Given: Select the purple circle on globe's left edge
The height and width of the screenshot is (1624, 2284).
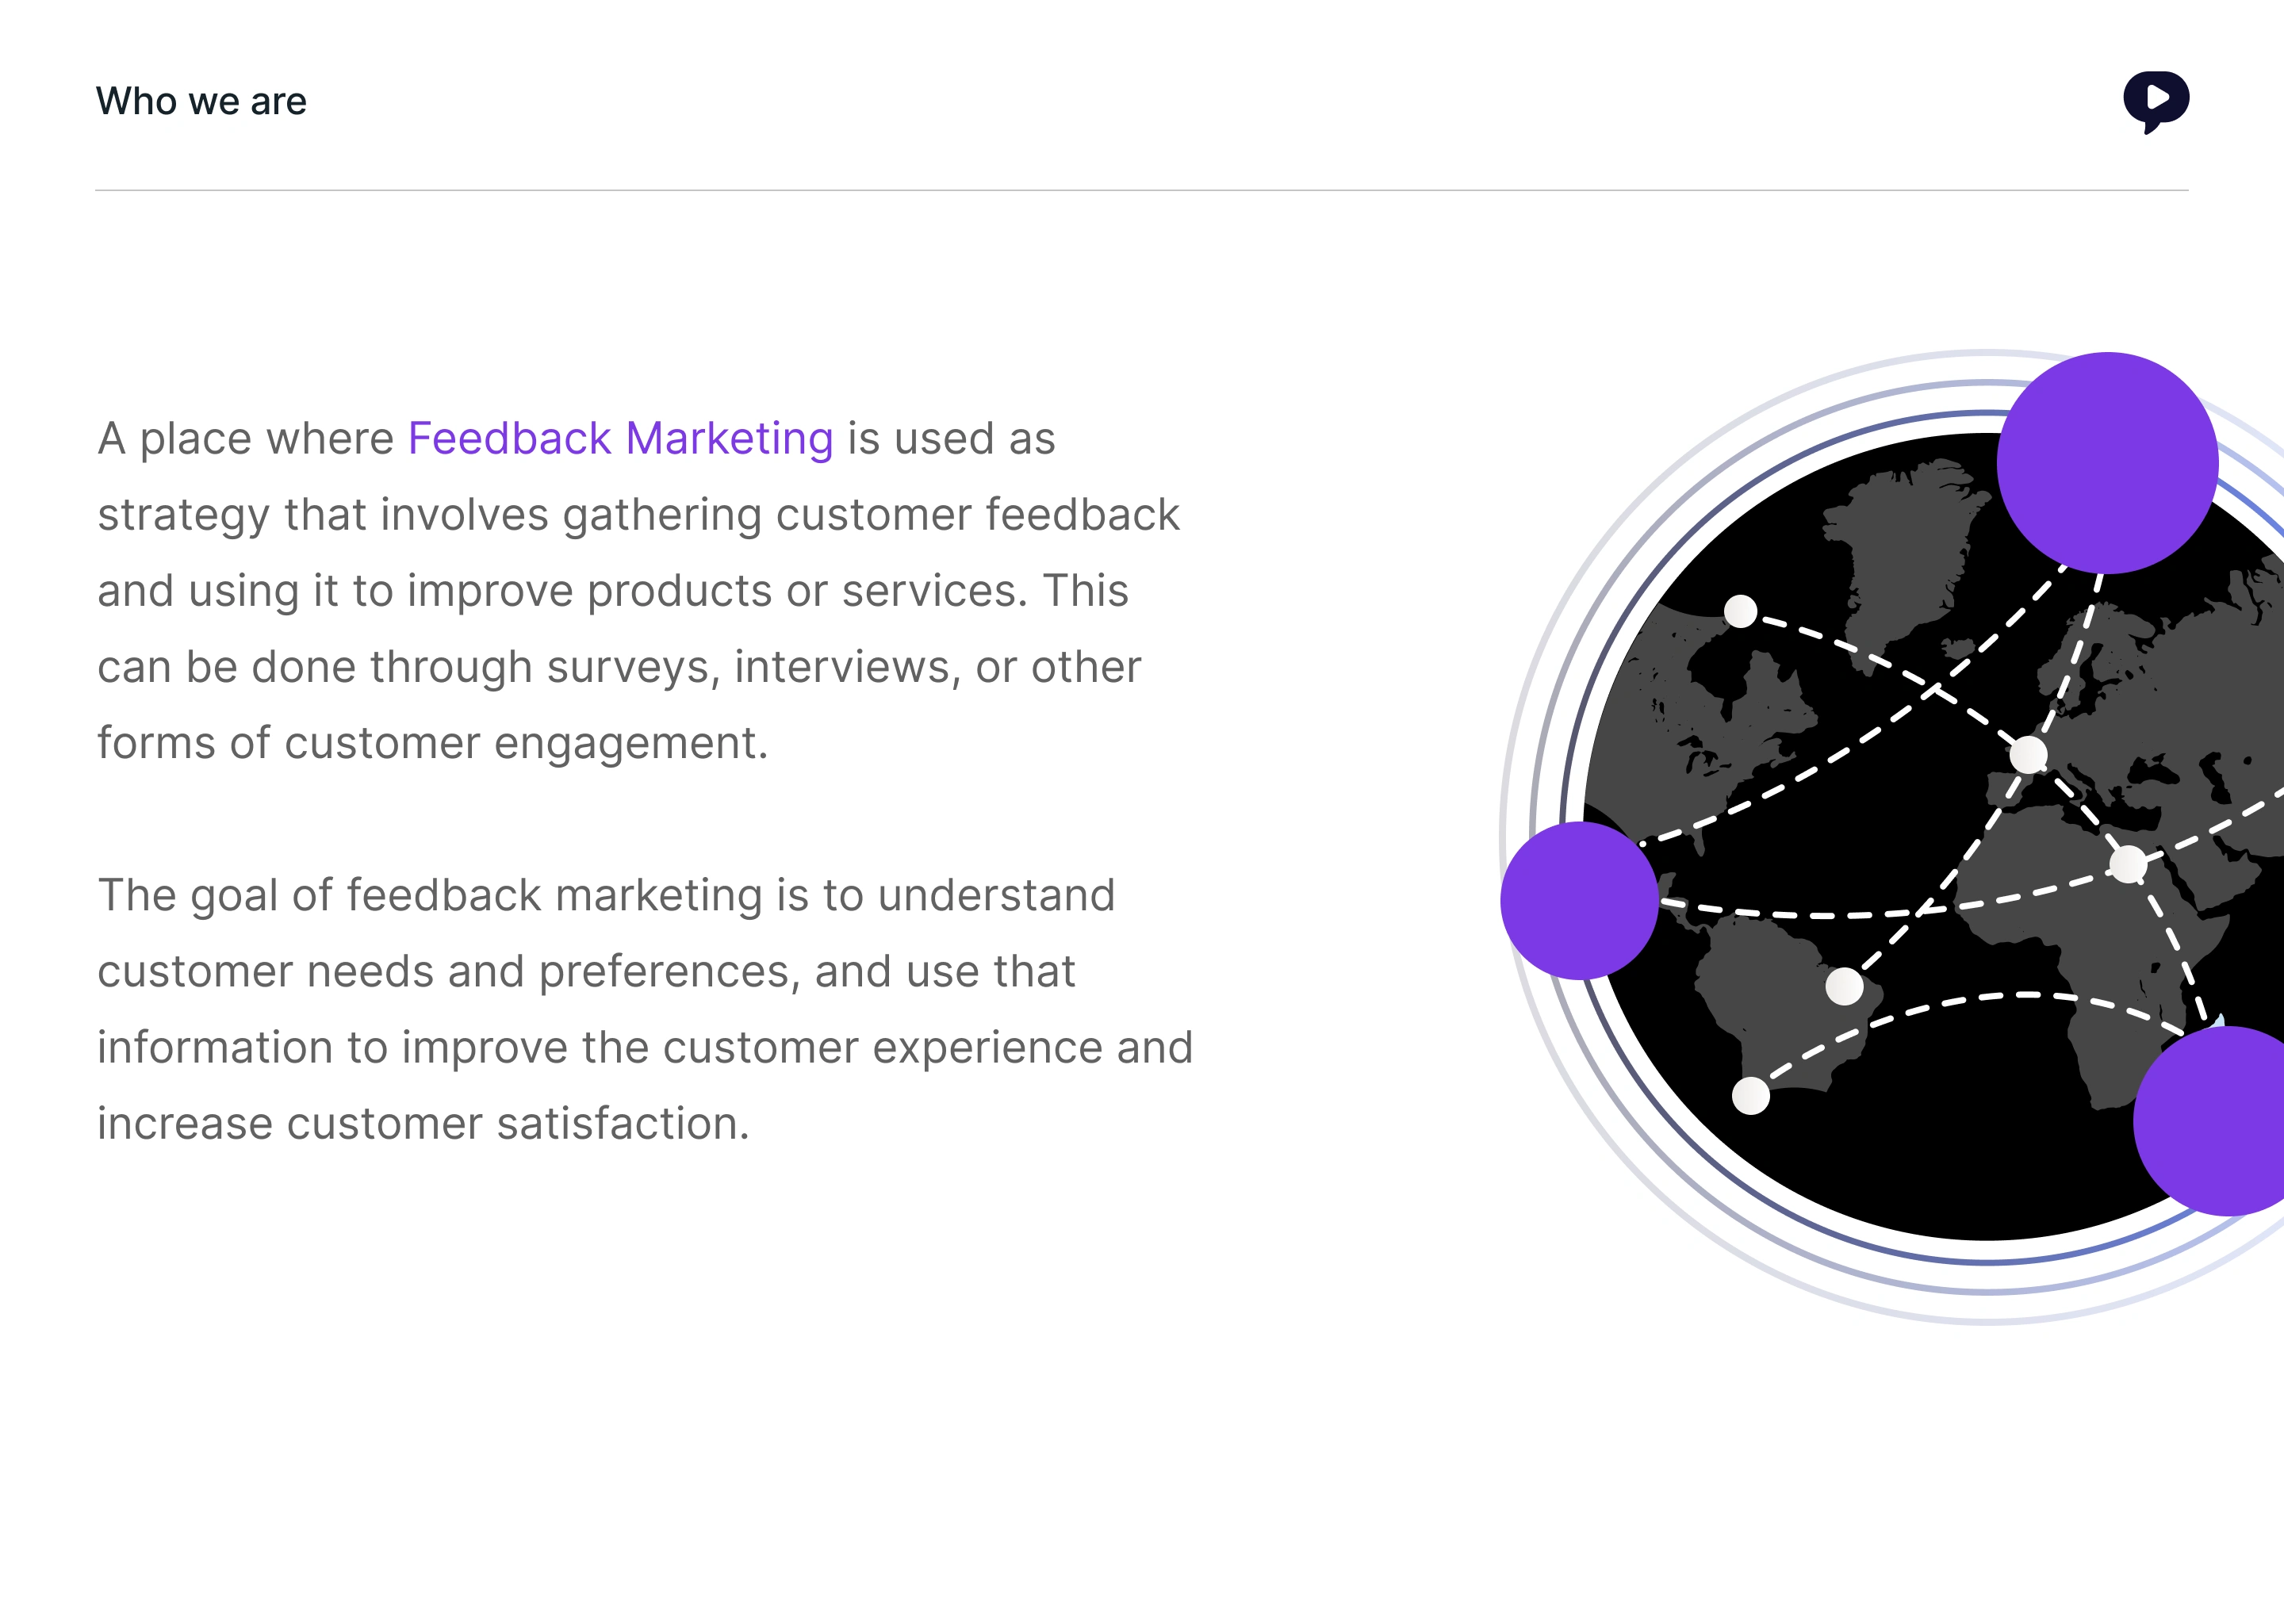Looking at the screenshot, I should pyautogui.click(x=1579, y=900).
